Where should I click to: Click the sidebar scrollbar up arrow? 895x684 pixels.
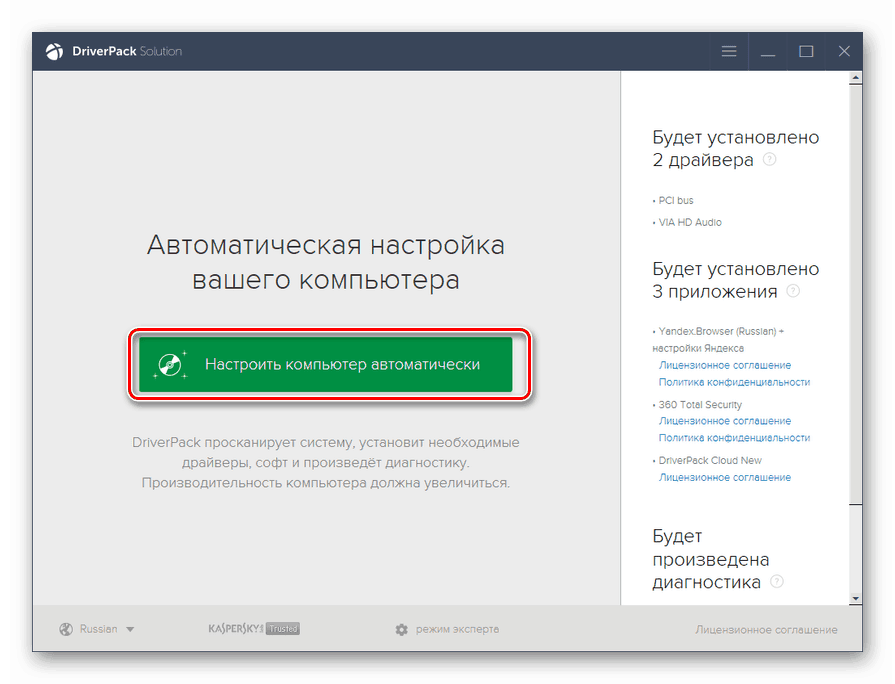click(855, 78)
